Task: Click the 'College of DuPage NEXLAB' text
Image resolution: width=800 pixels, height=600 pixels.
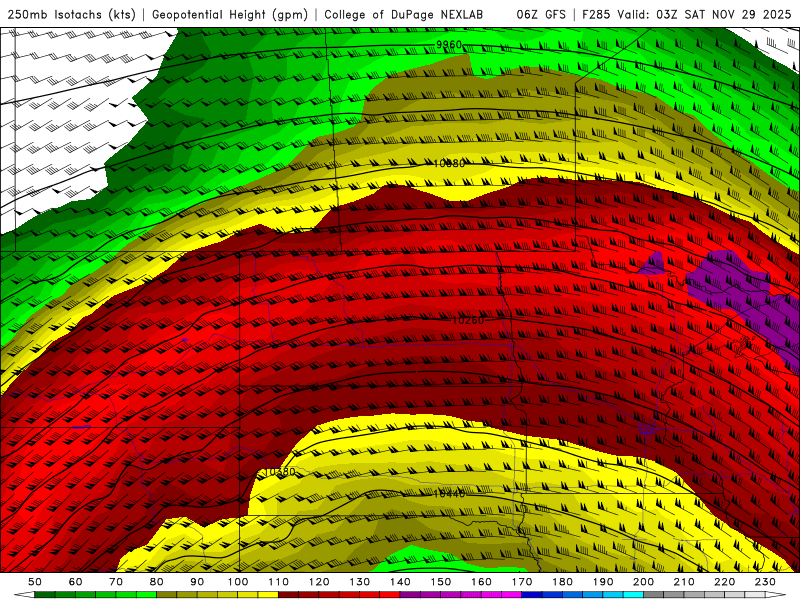Action: 404,14
